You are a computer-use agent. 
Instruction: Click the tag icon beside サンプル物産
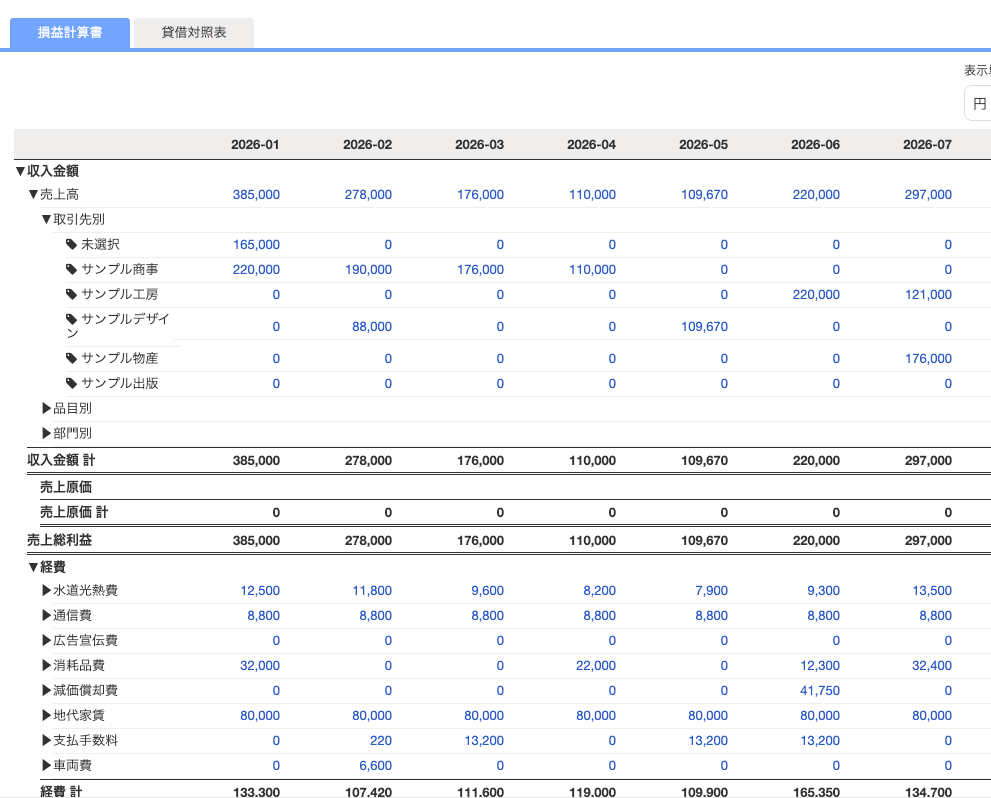[71, 358]
